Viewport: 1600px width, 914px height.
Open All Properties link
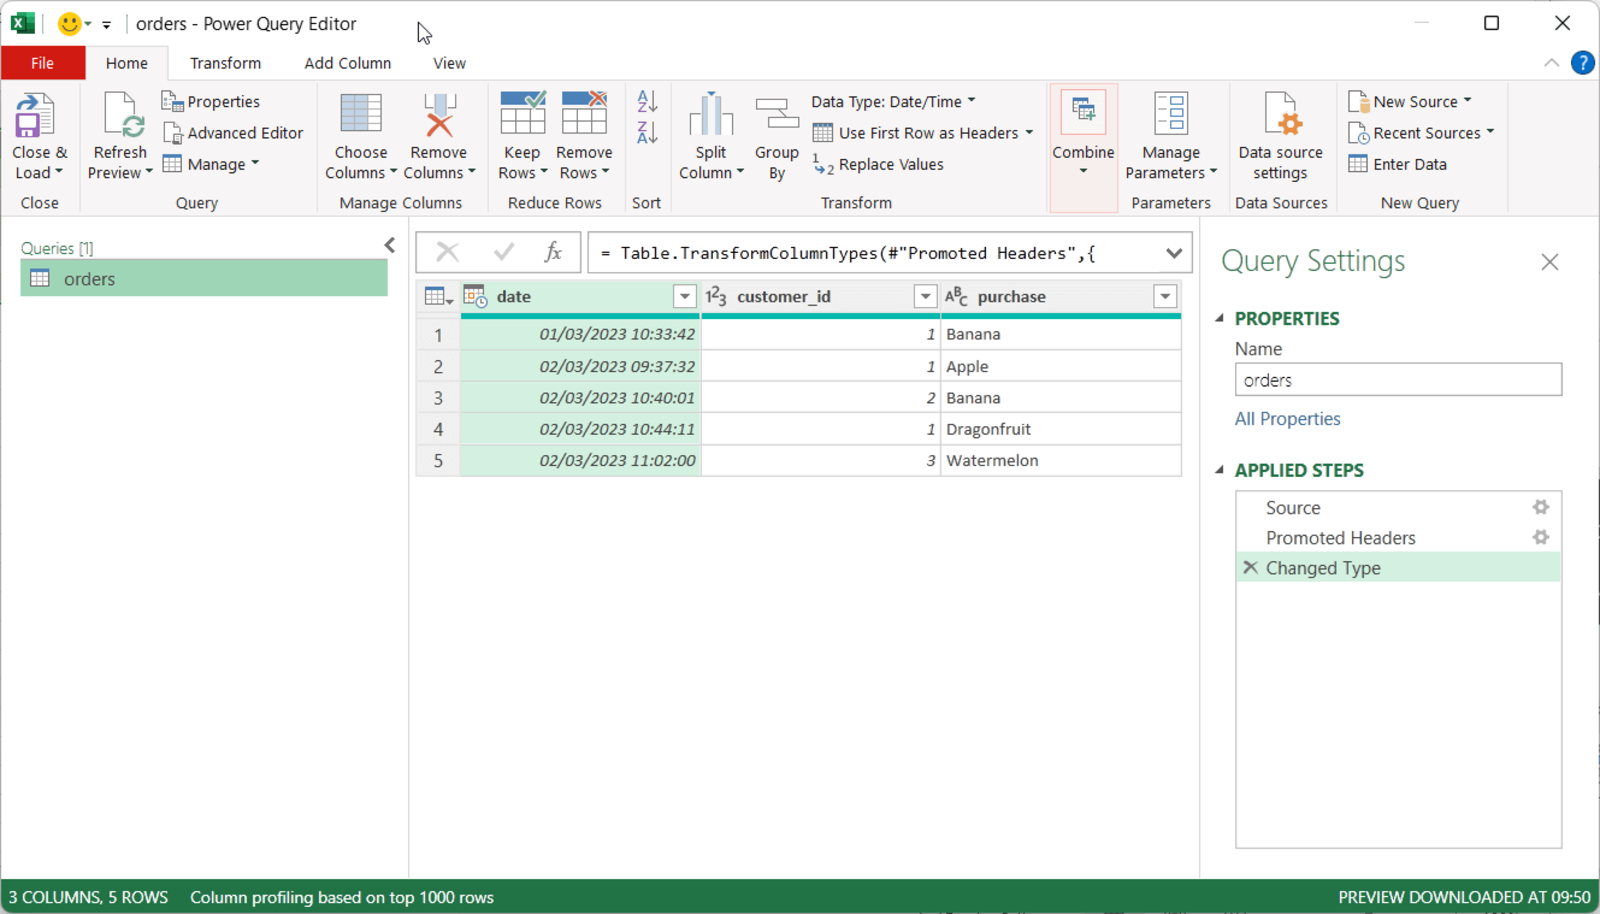pyautogui.click(x=1287, y=419)
